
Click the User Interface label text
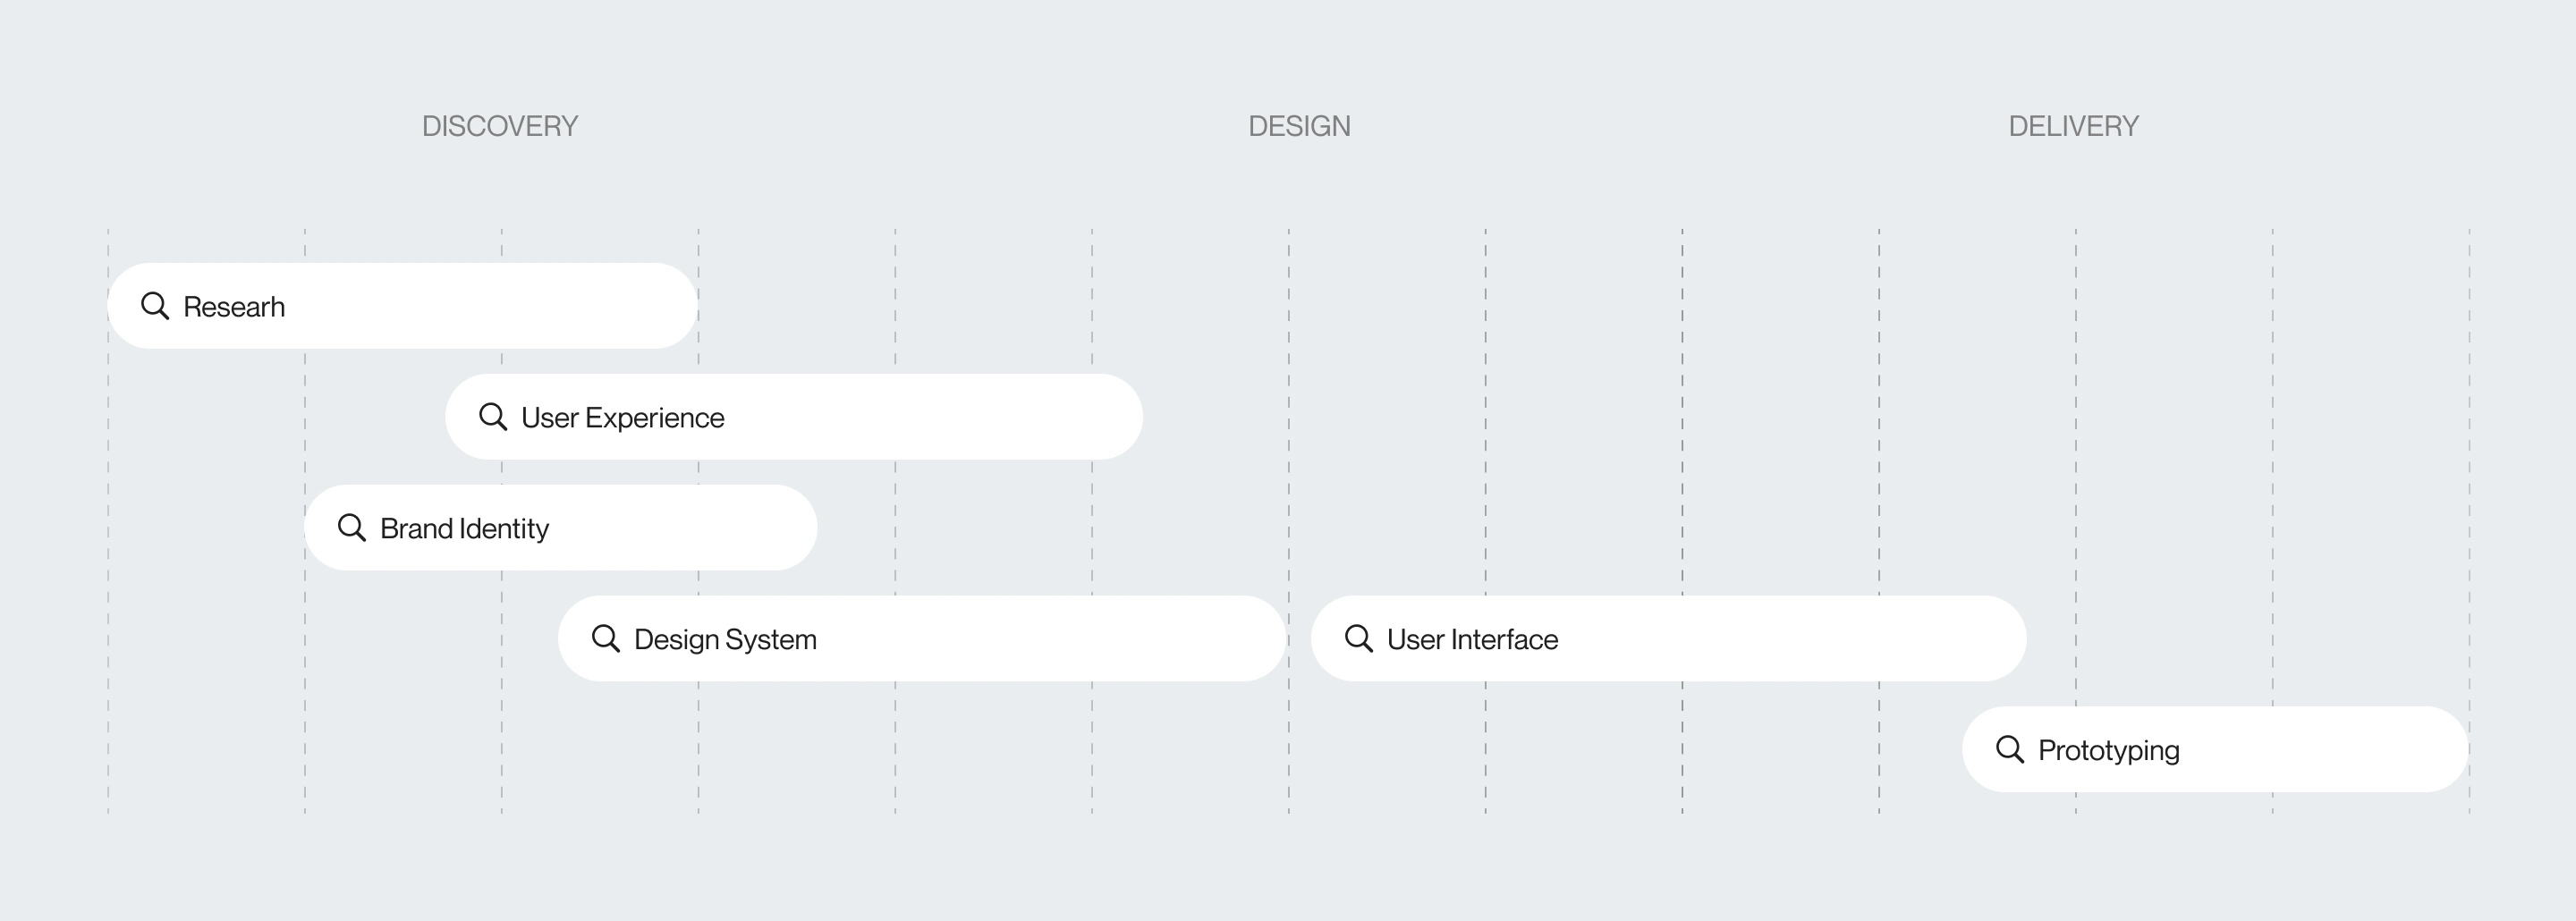click(1473, 640)
